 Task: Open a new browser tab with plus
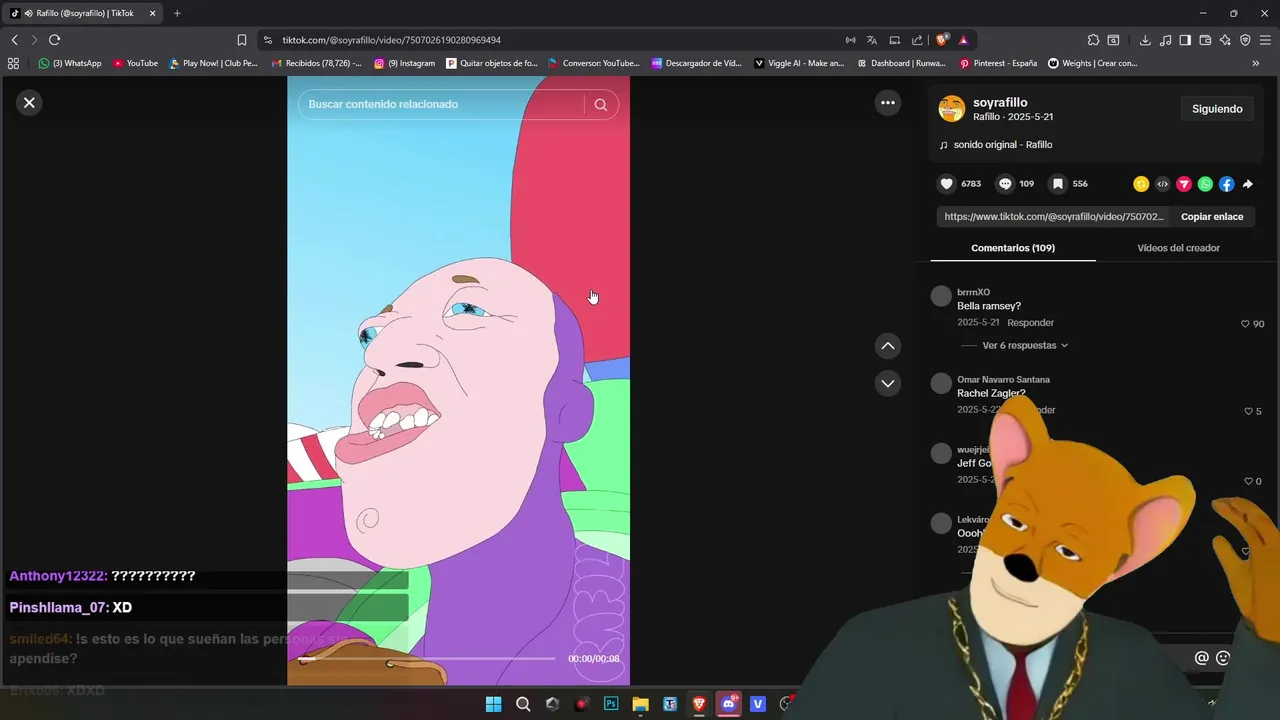point(177,13)
